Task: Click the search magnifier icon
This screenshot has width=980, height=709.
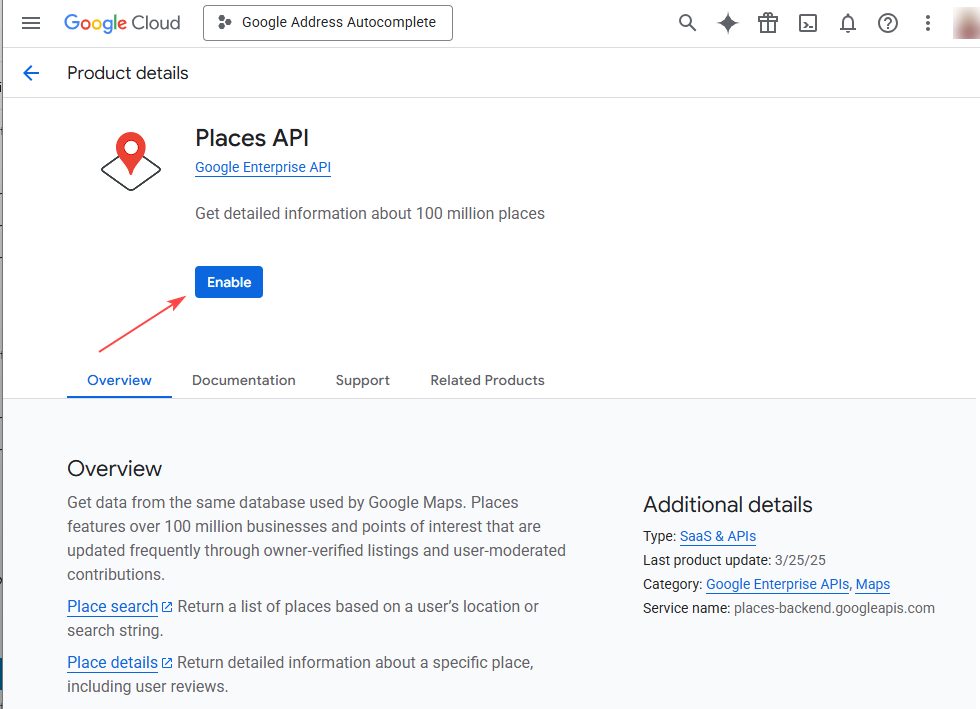Action: 687,23
